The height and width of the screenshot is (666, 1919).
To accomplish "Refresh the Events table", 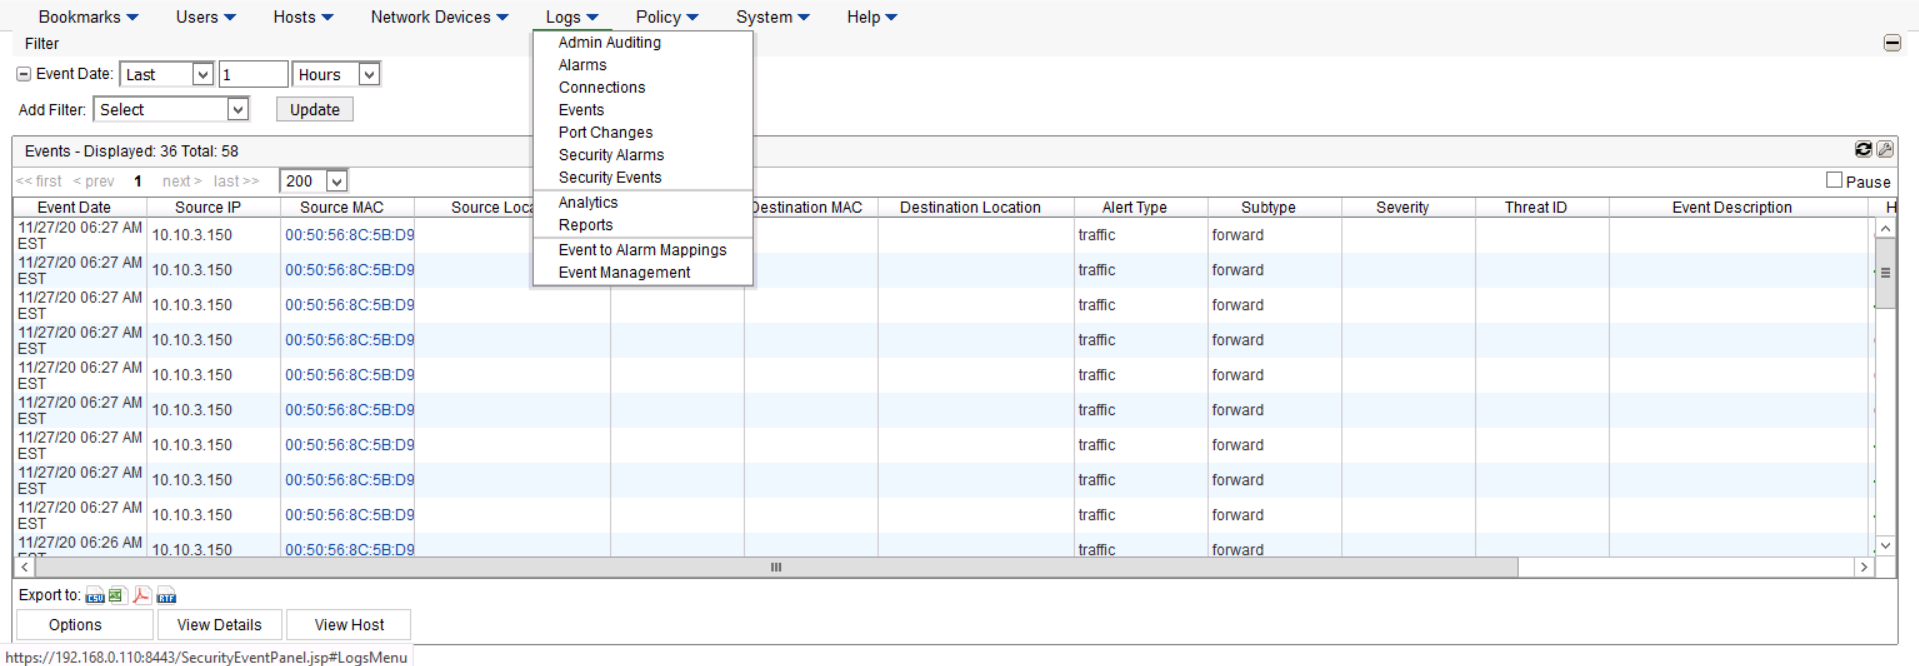I will 1863,149.
